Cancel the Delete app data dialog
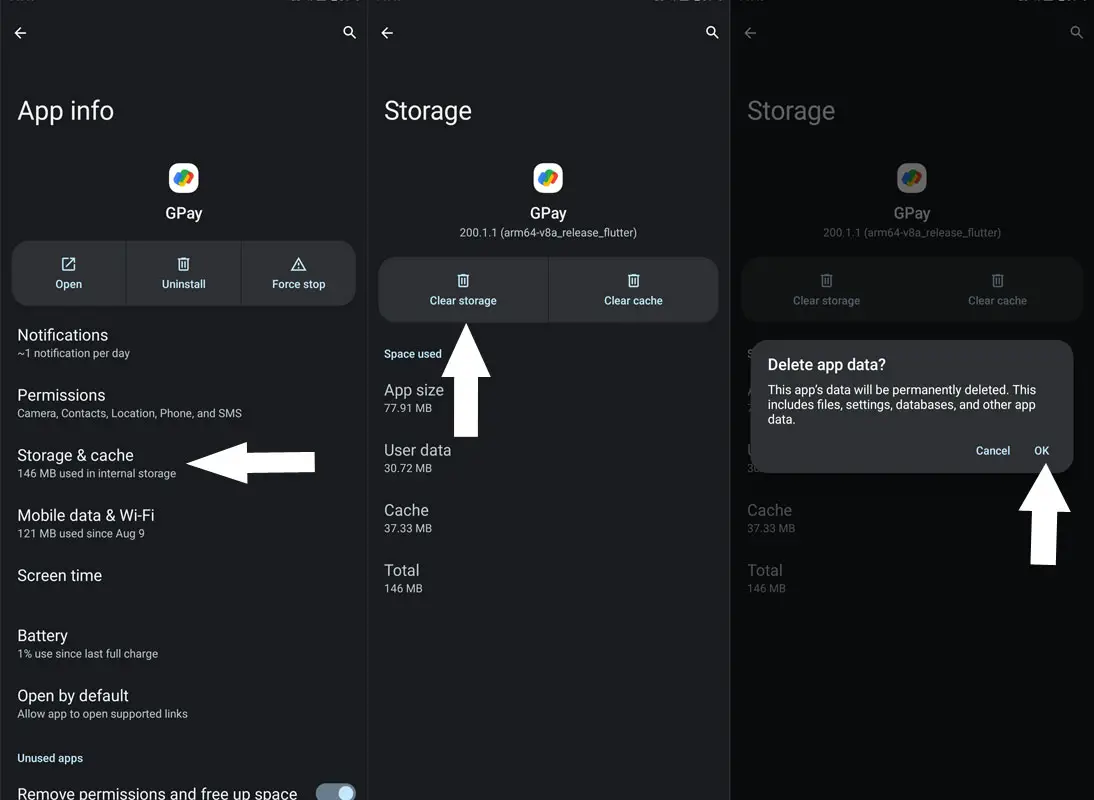The image size is (1094, 800). (x=992, y=451)
